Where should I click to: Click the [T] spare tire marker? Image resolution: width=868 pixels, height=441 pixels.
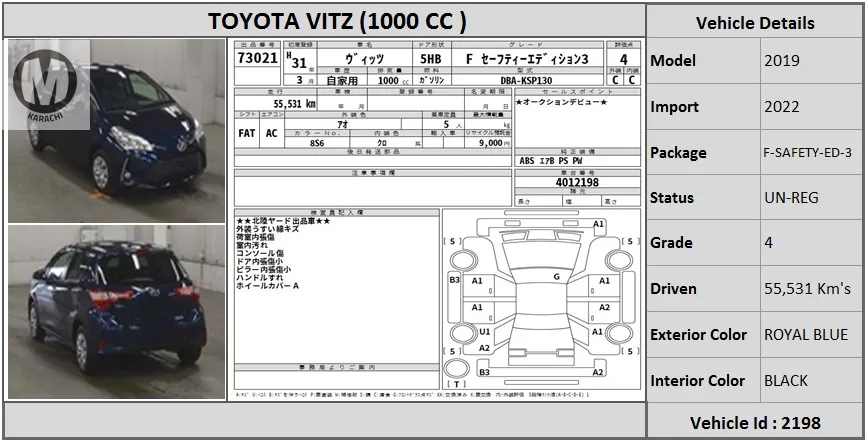[456, 383]
